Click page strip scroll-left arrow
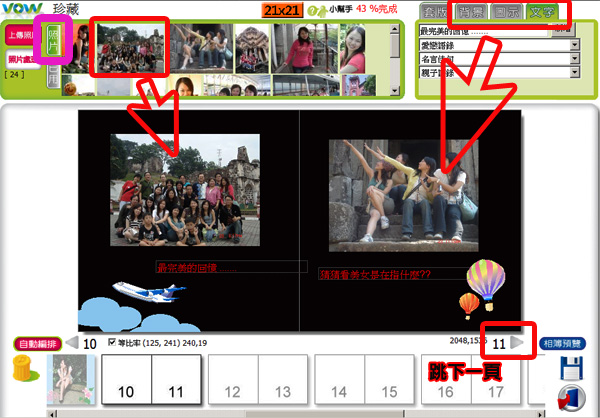The image size is (600, 418). pyautogui.click(x=52, y=414)
